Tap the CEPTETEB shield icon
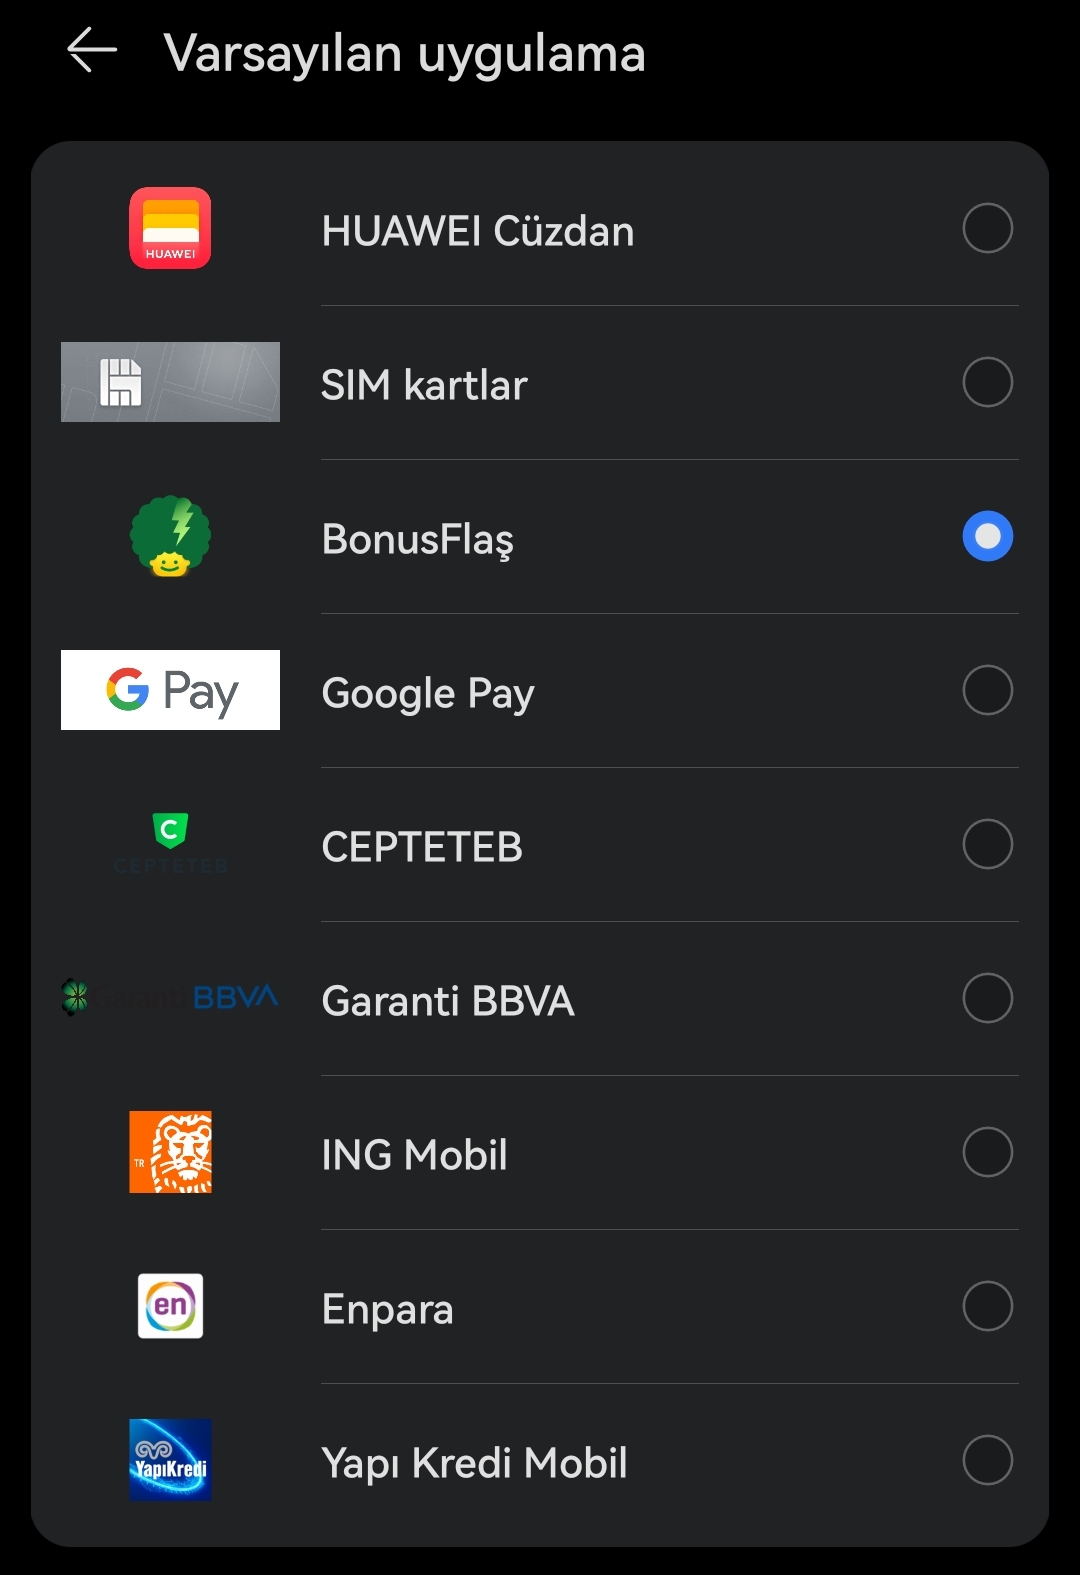 coord(170,830)
